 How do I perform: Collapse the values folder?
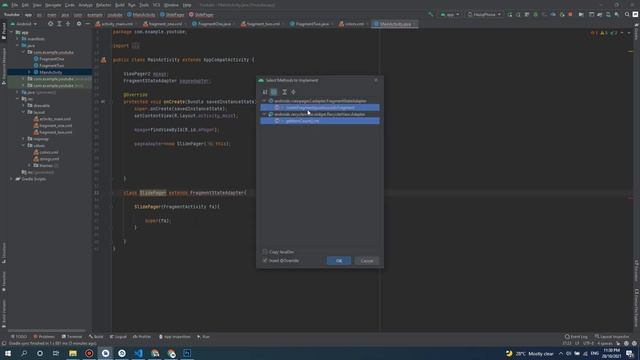24,145
